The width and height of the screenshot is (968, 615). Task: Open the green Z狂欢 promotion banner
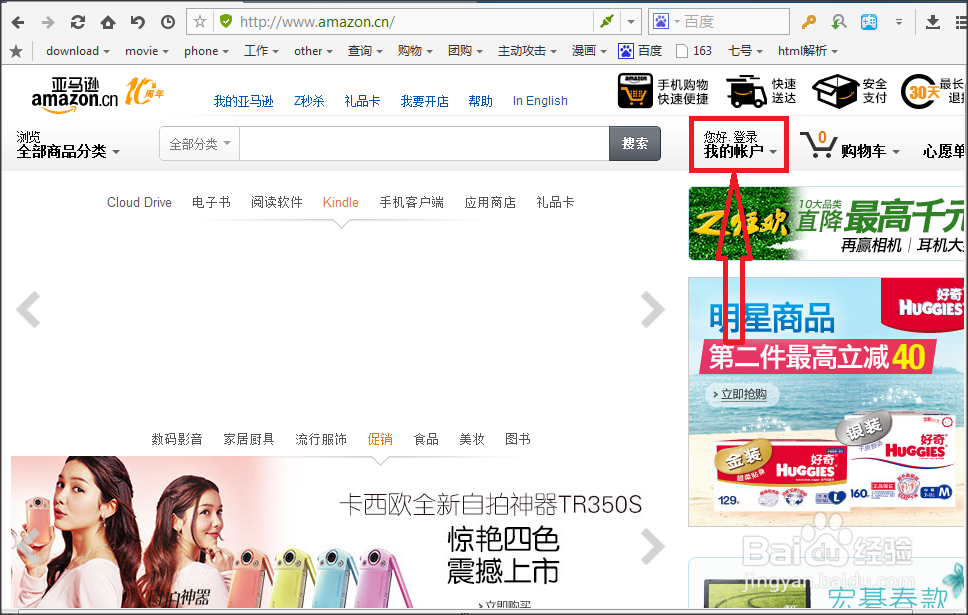point(826,224)
